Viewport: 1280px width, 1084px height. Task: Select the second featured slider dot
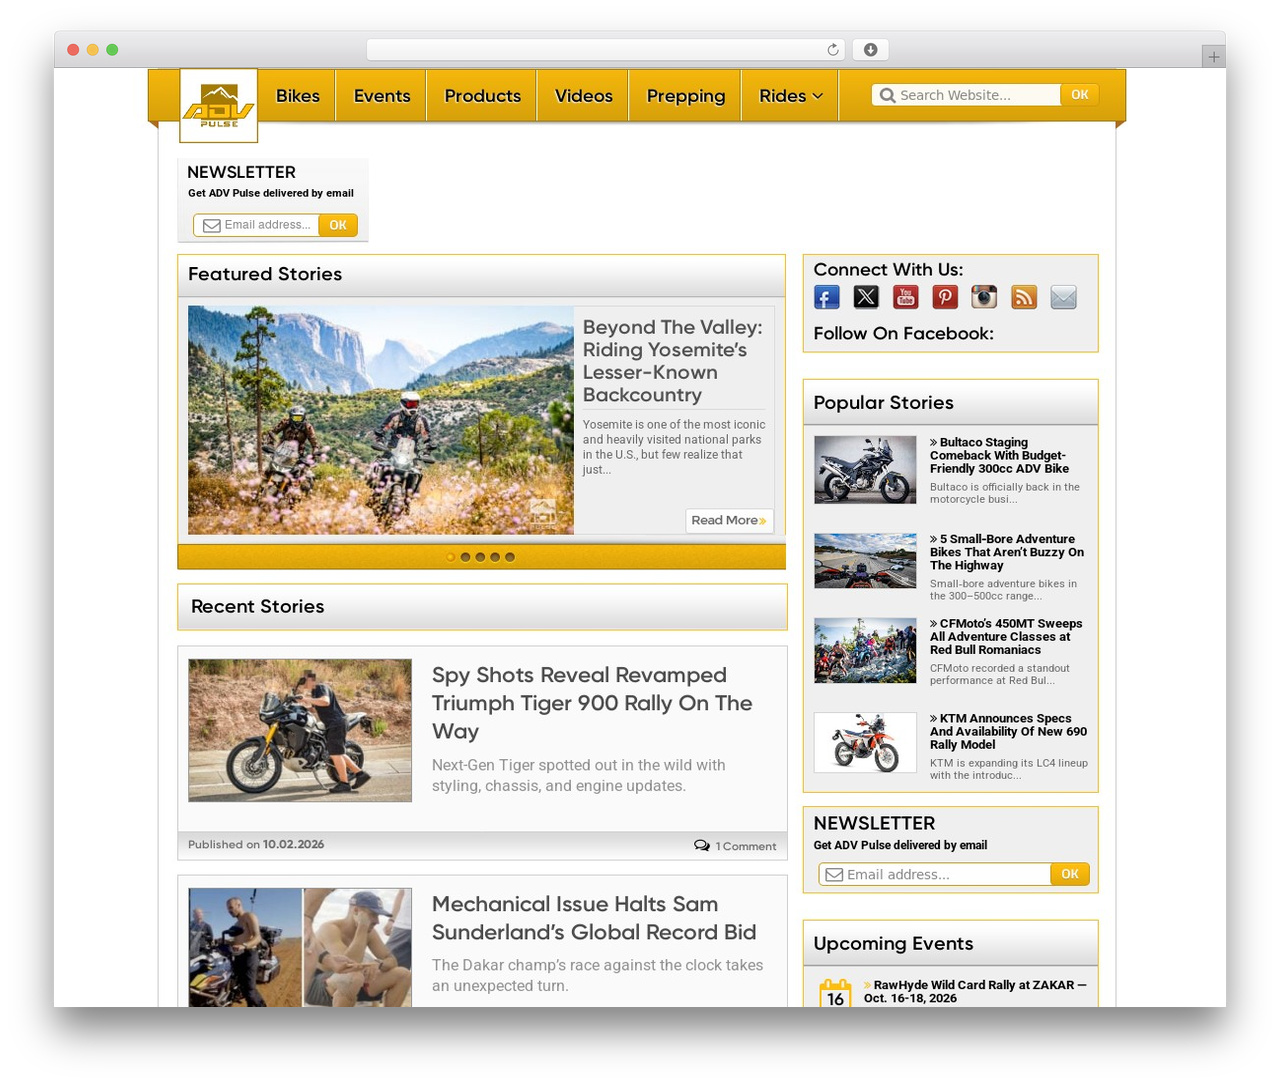click(x=466, y=557)
